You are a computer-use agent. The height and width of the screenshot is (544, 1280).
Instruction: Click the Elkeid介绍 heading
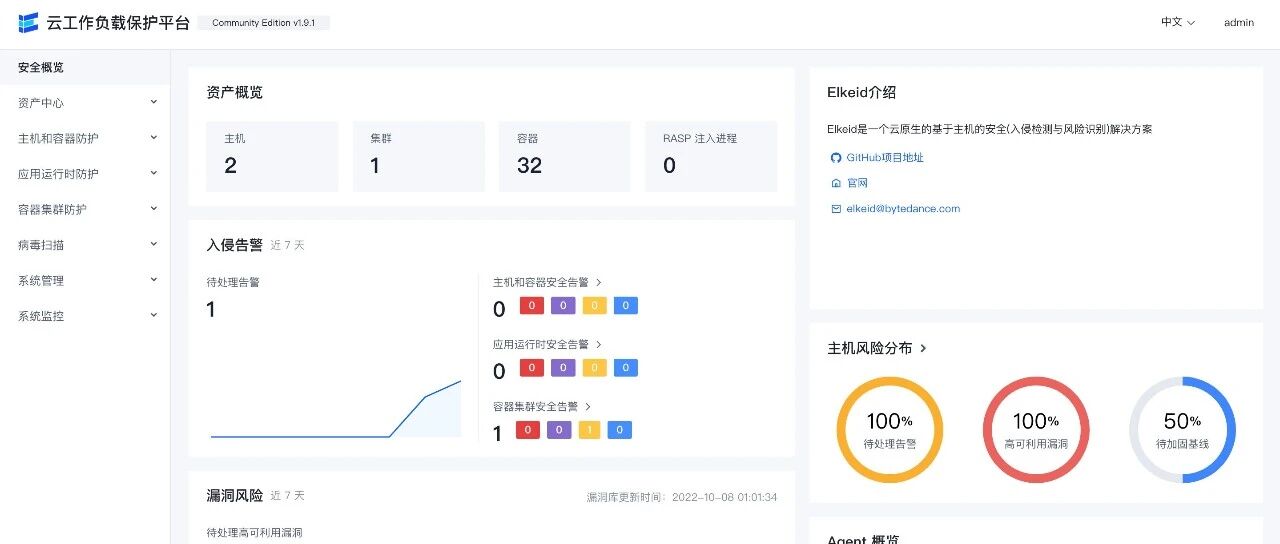click(x=862, y=92)
